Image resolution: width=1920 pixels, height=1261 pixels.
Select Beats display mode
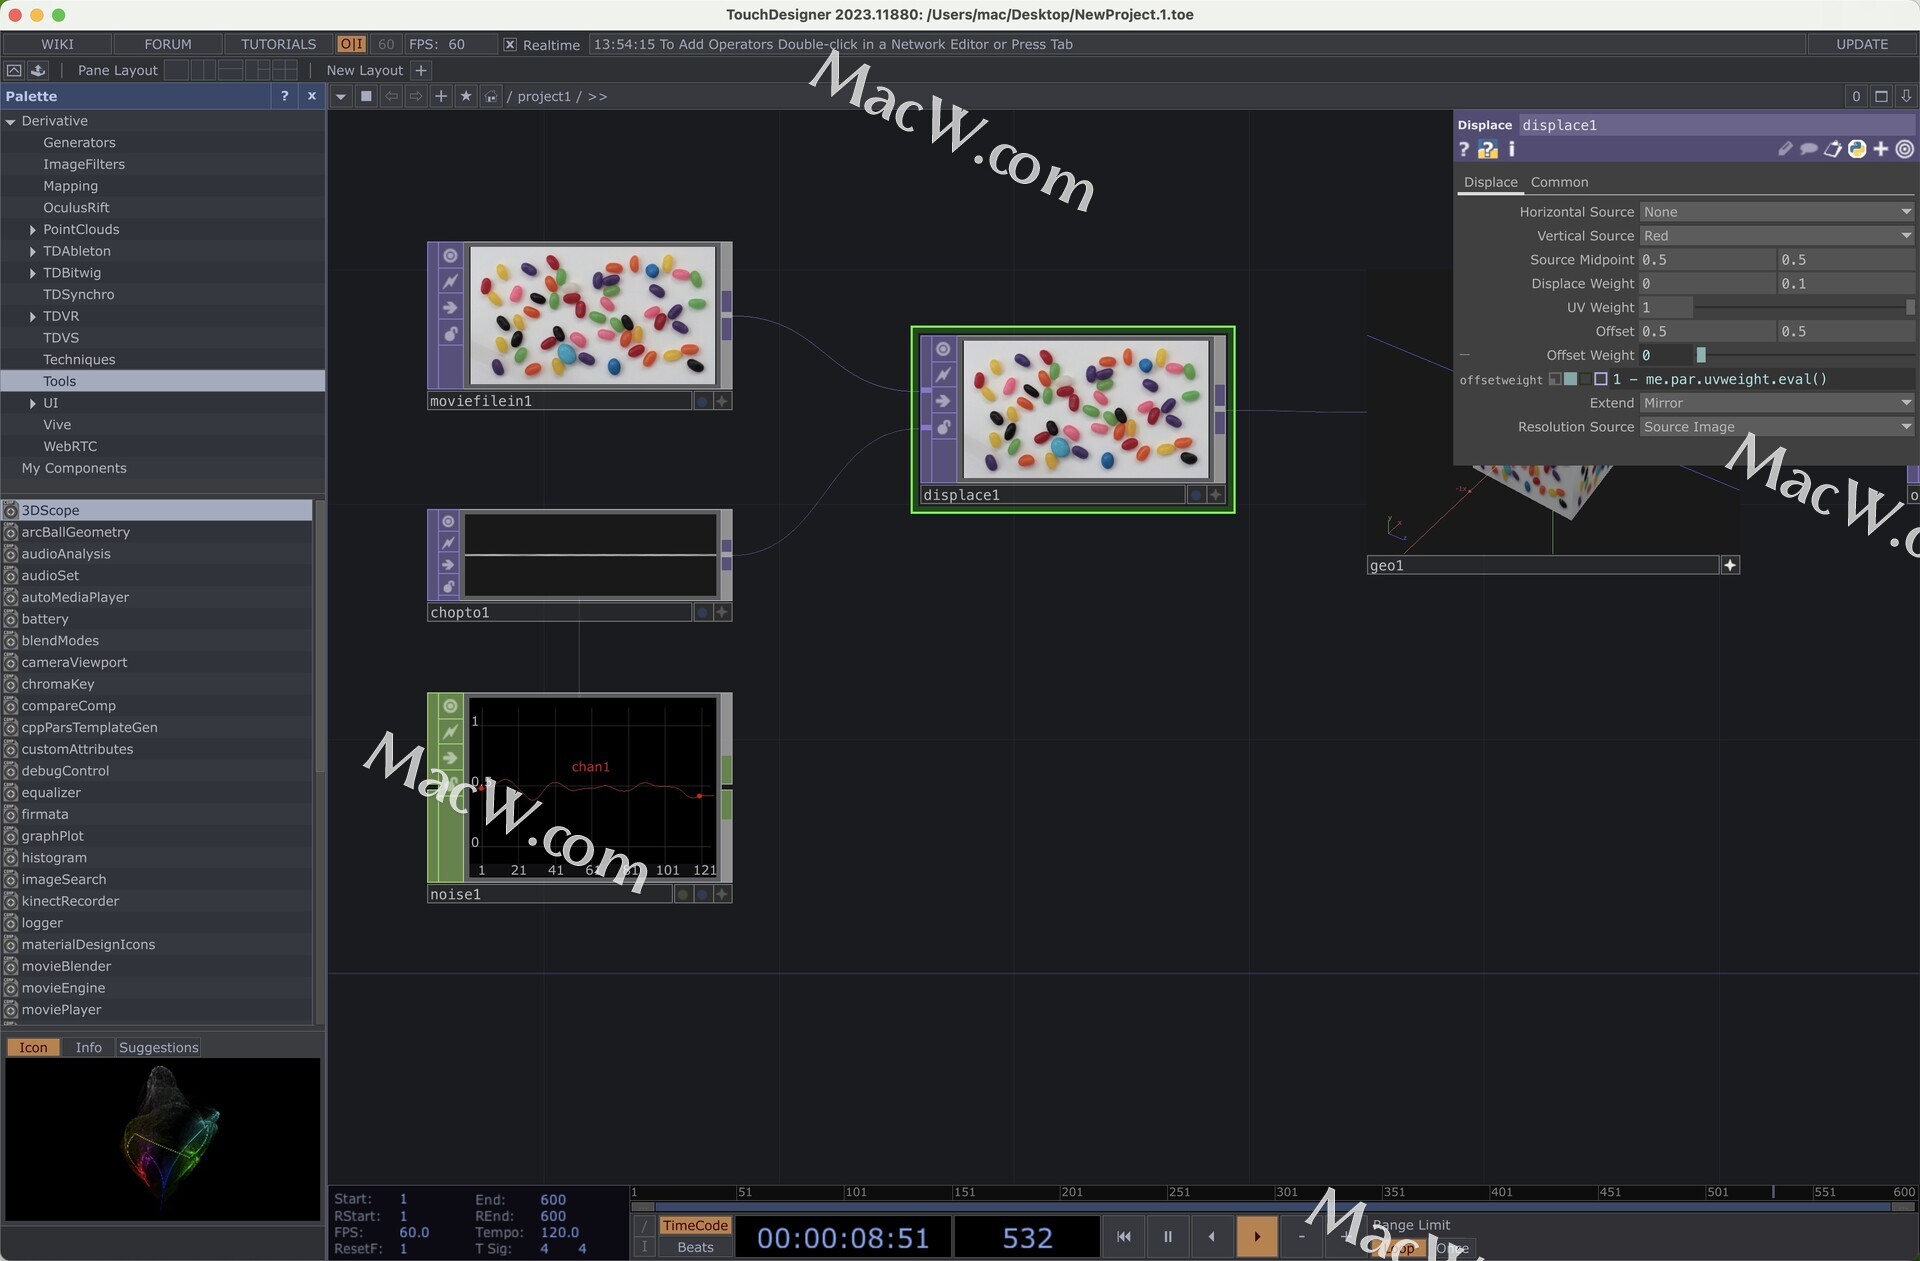(695, 1247)
